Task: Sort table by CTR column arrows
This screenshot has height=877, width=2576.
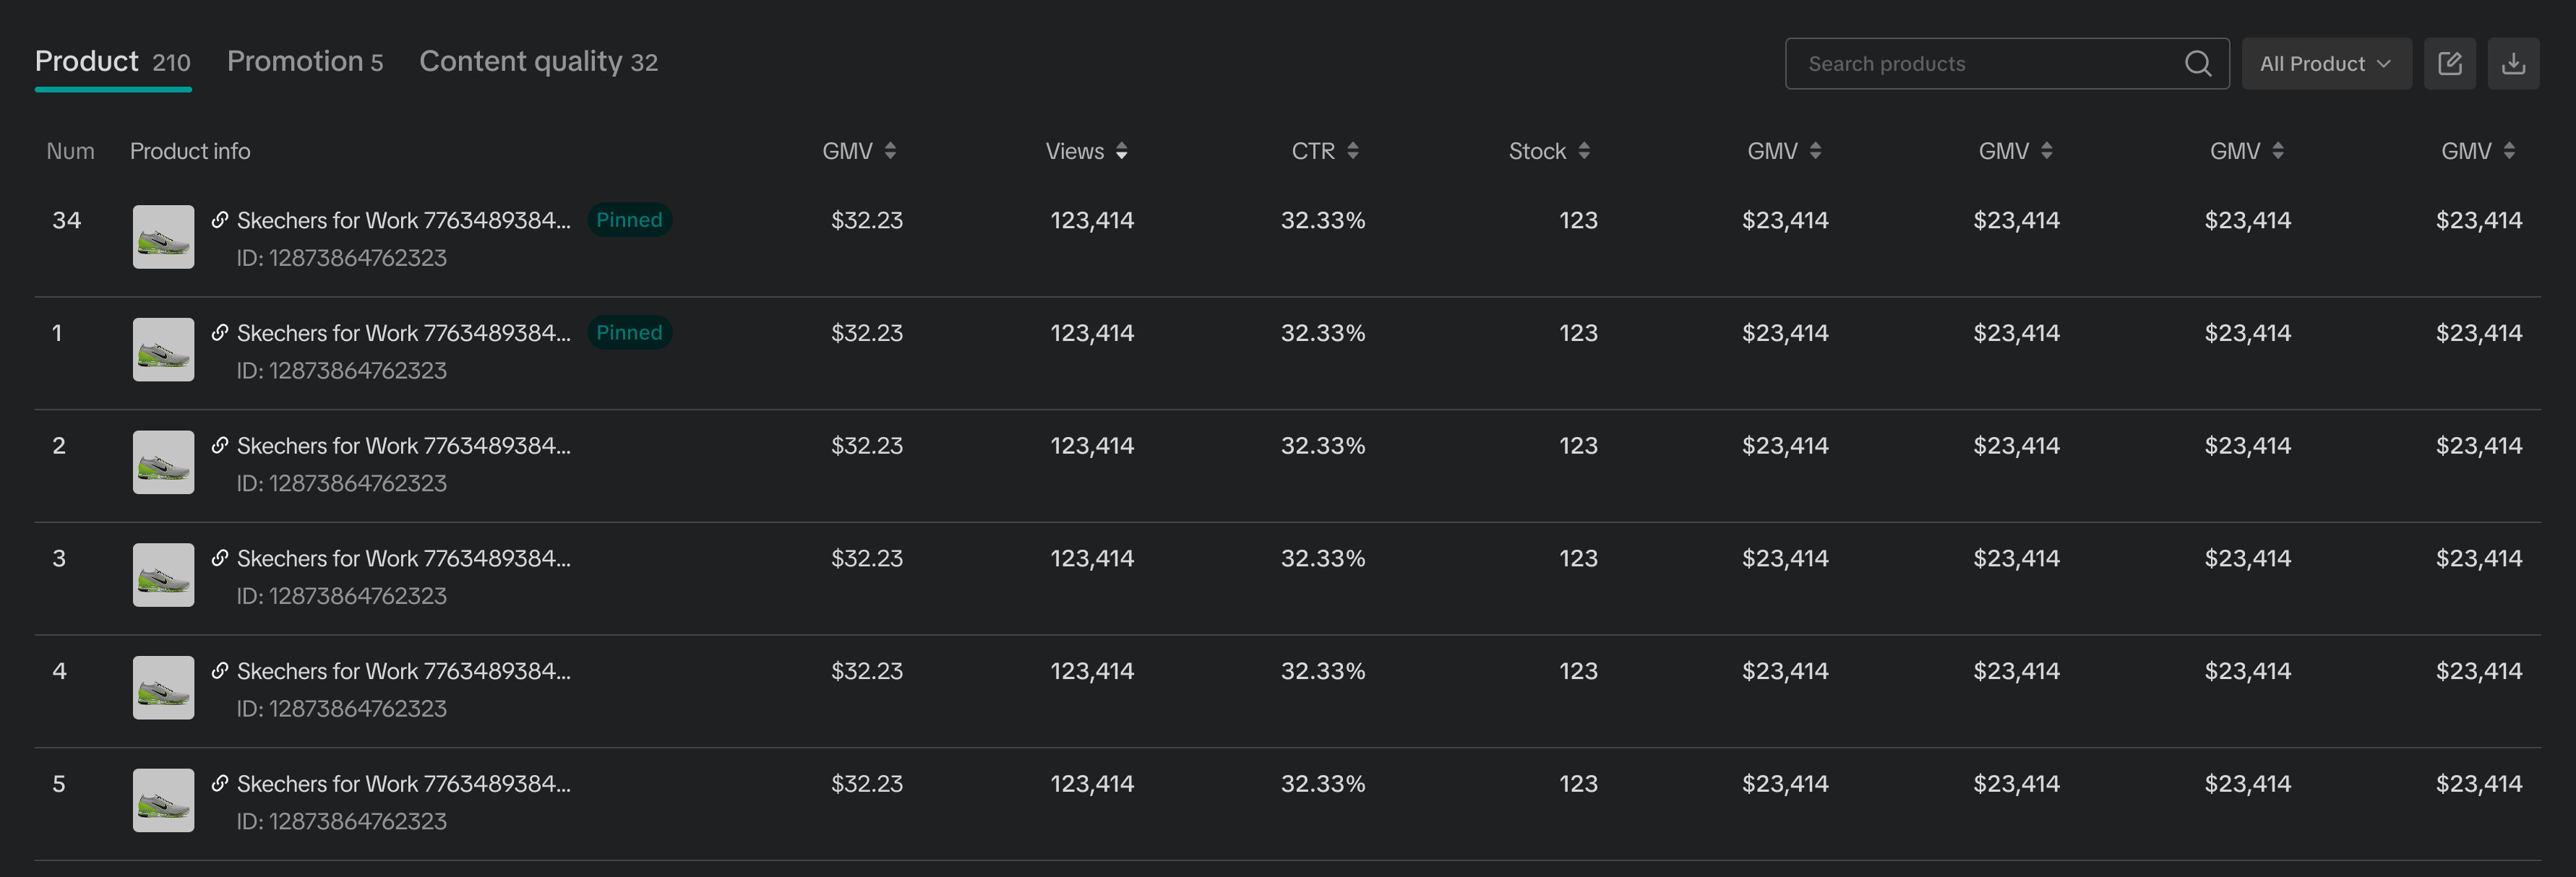Action: click(x=1352, y=151)
